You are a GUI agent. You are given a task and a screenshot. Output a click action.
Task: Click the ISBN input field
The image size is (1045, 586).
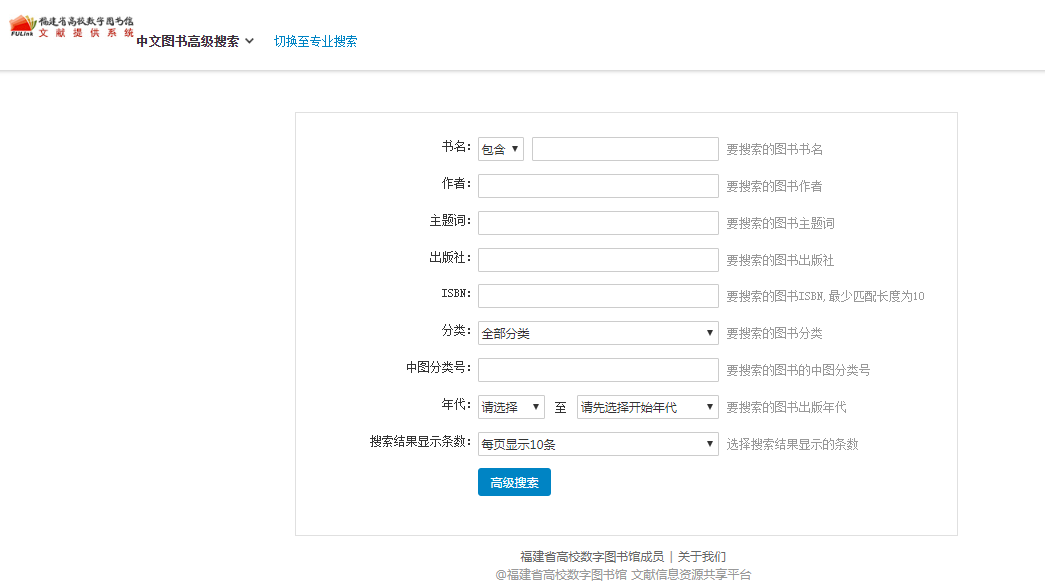pyautogui.click(x=598, y=296)
